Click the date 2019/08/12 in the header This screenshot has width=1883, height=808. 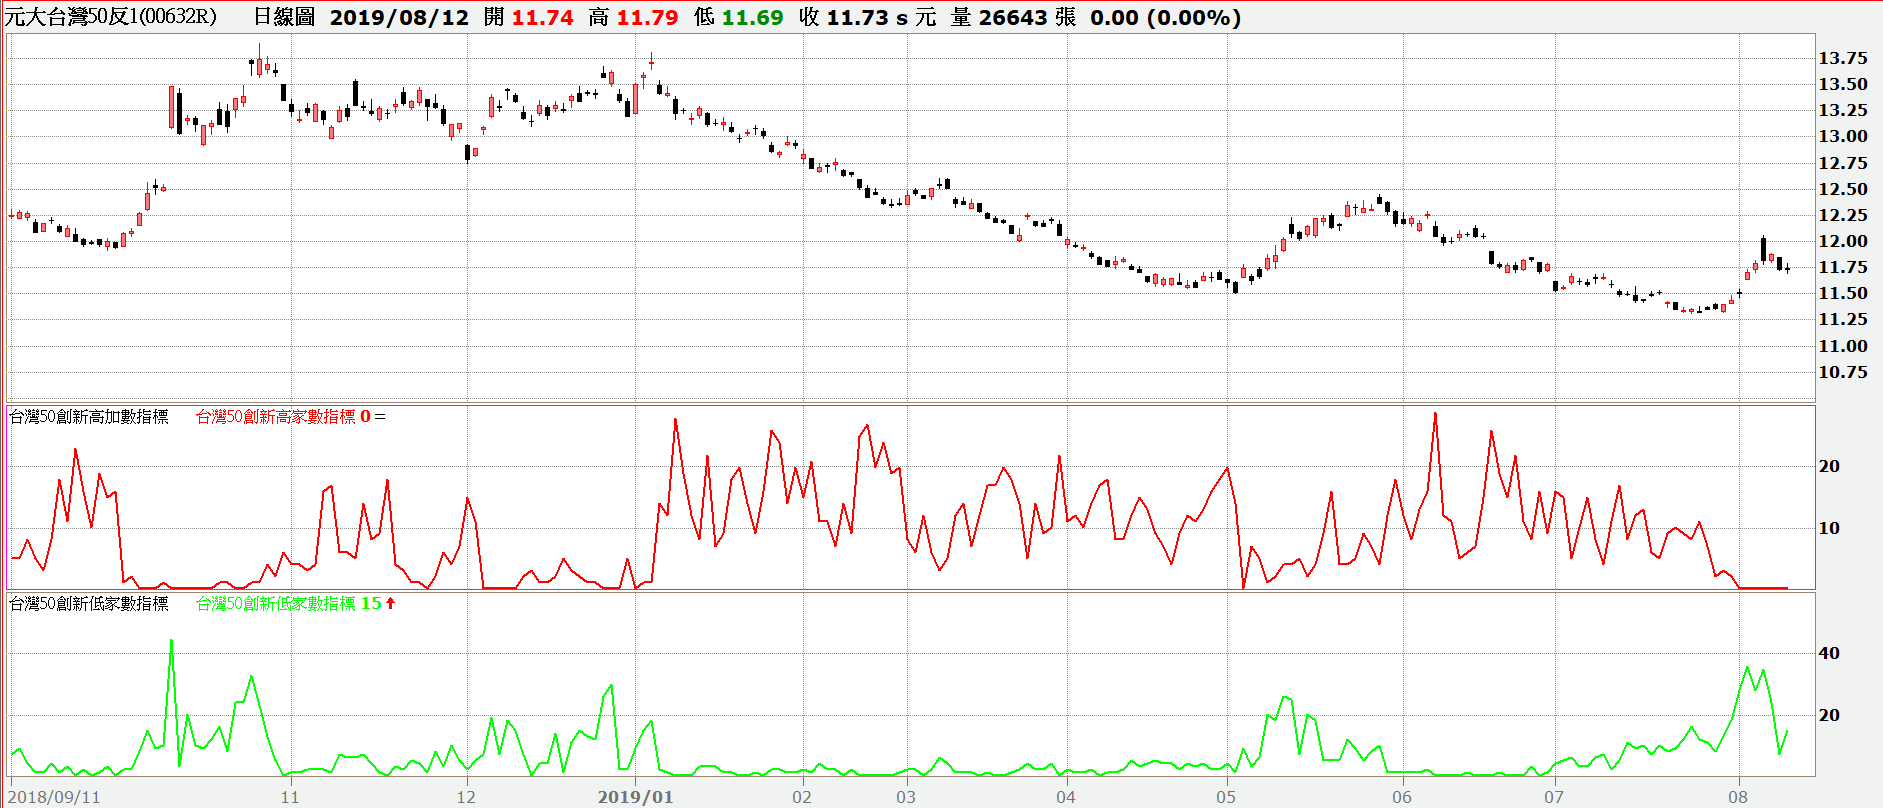pyautogui.click(x=399, y=17)
